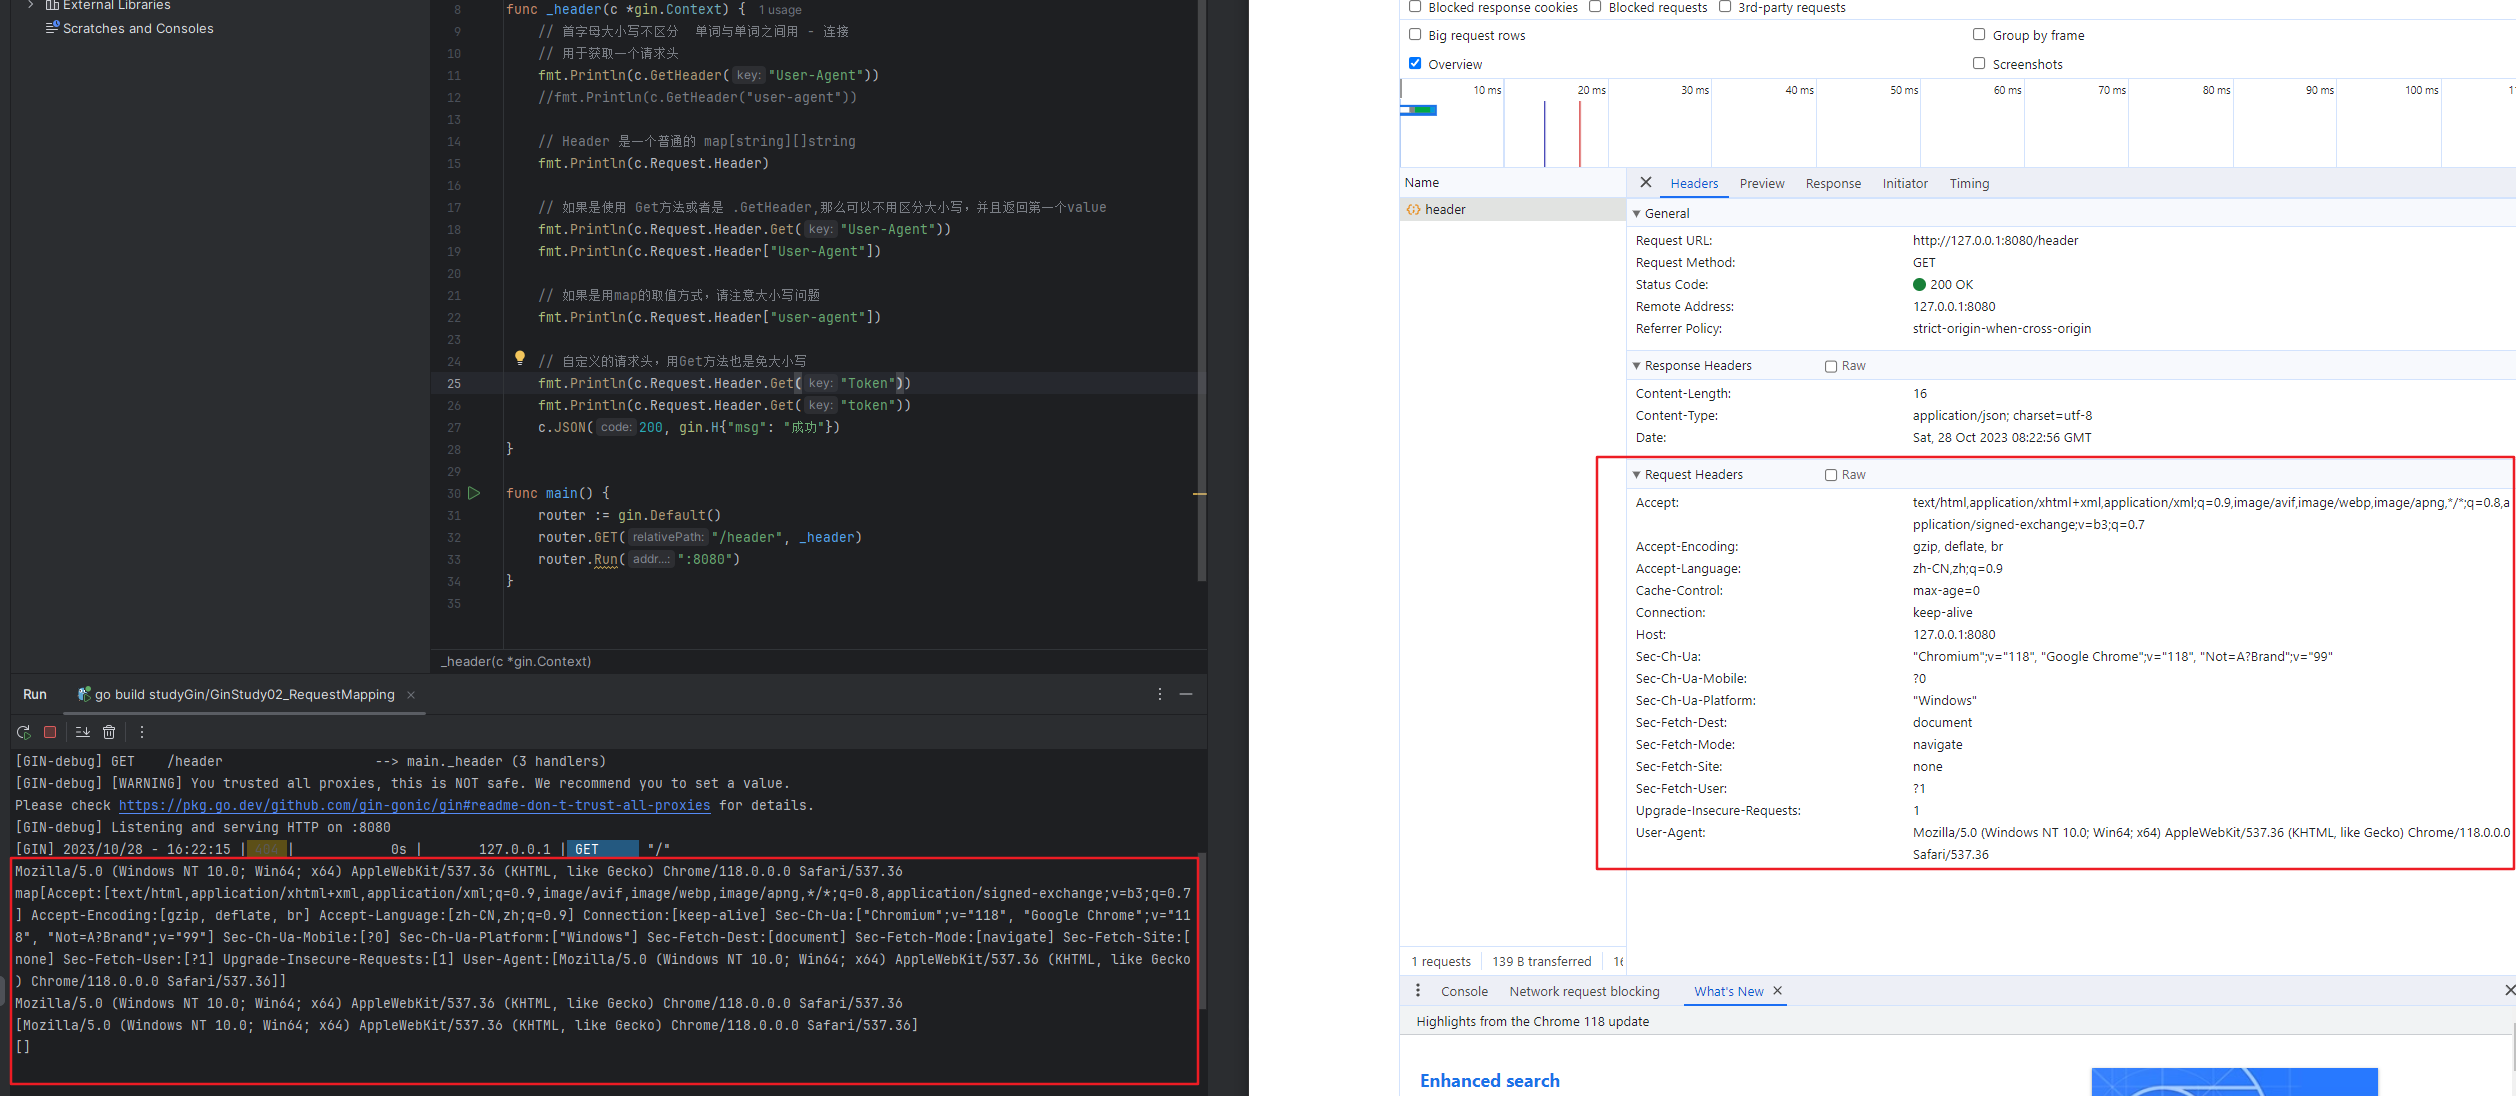The height and width of the screenshot is (1096, 2516).
Task: Open the Response tab
Action: [1833, 184]
